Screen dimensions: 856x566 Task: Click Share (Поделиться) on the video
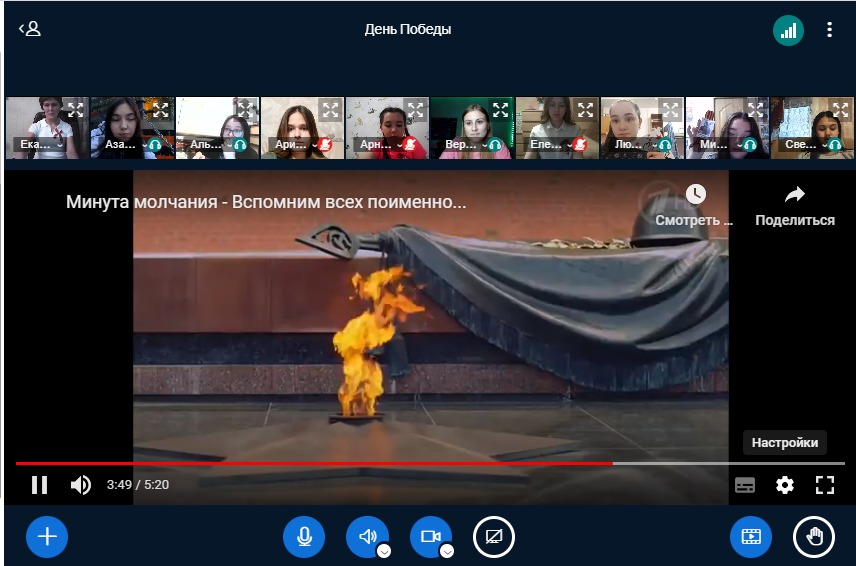[794, 206]
